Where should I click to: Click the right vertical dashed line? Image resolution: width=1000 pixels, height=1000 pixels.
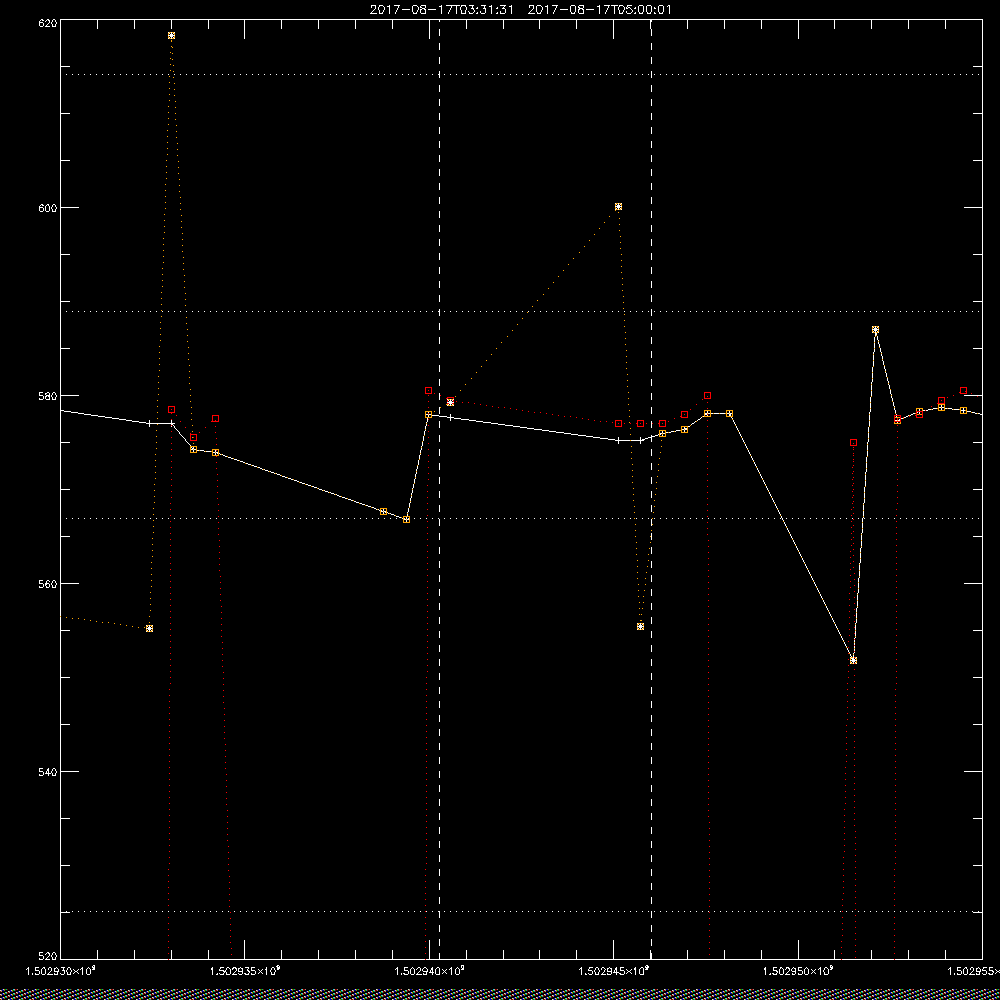coord(651,489)
